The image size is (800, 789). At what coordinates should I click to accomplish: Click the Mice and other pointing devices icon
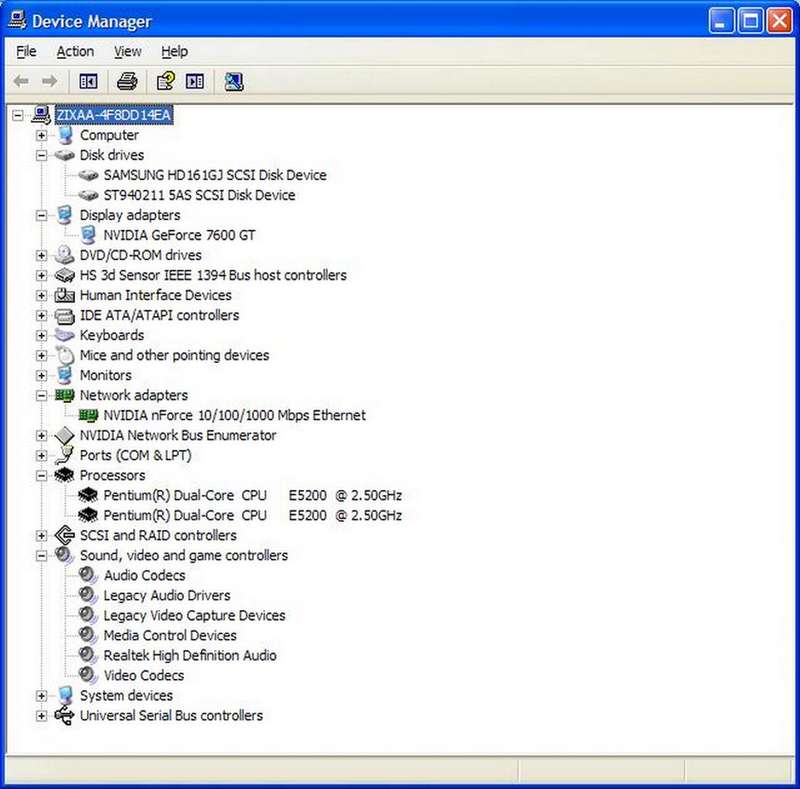click(x=65, y=355)
